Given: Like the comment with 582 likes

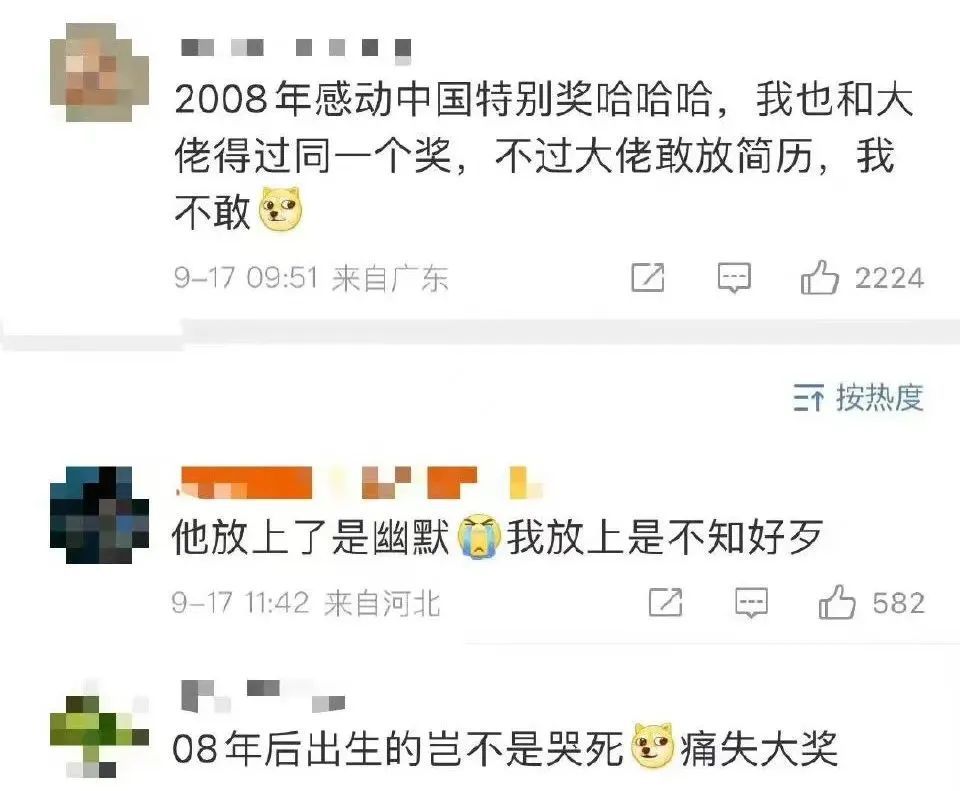Looking at the screenshot, I should pyautogui.click(x=836, y=602).
